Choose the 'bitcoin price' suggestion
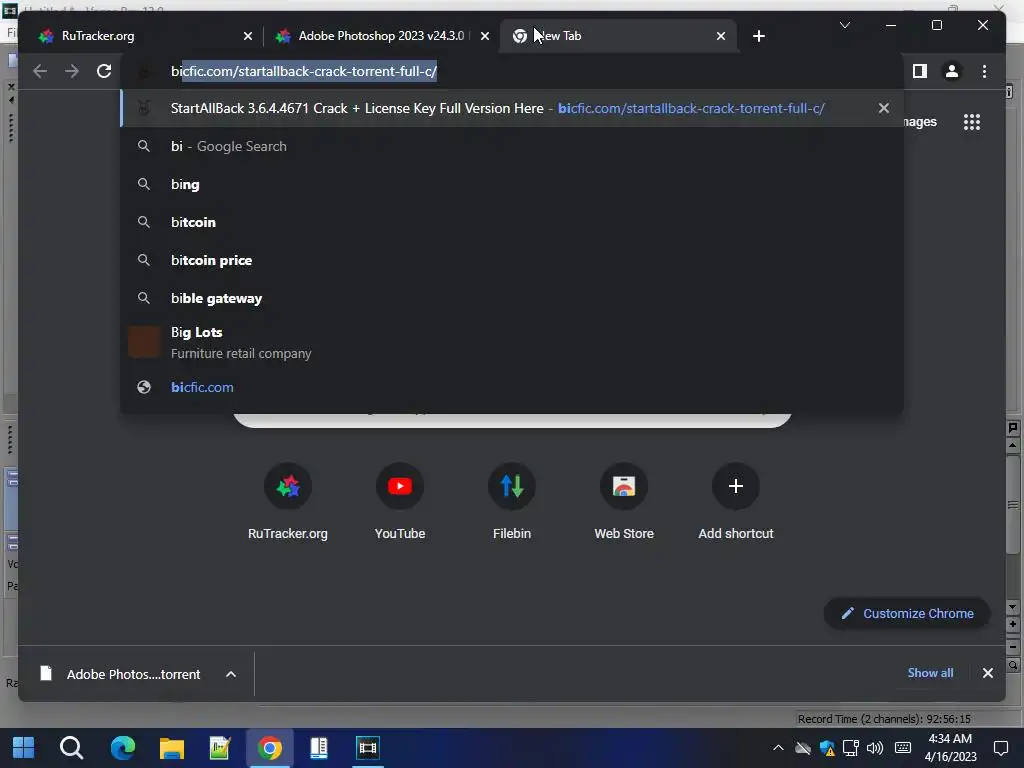The width and height of the screenshot is (1024, 768). pos(512,260)
